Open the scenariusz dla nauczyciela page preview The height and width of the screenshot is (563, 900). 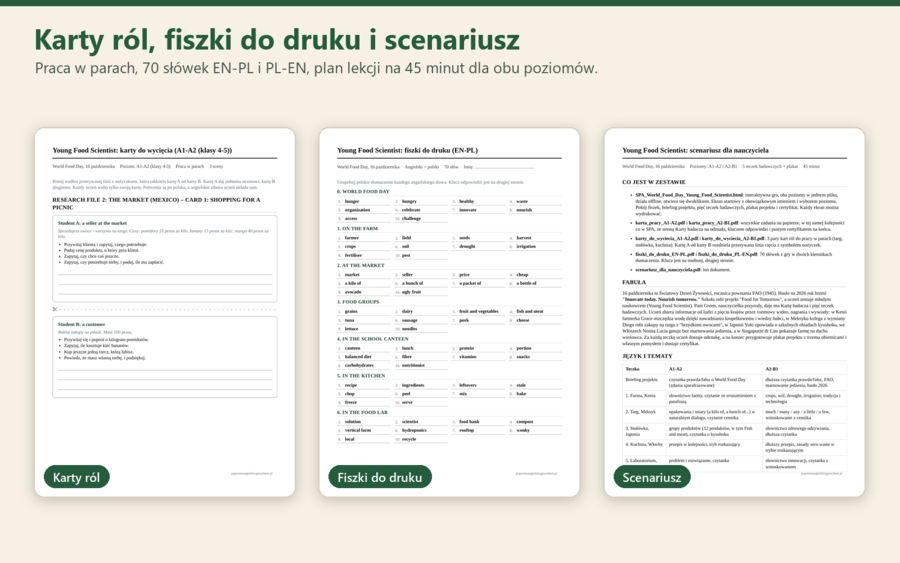coord(734,312)
